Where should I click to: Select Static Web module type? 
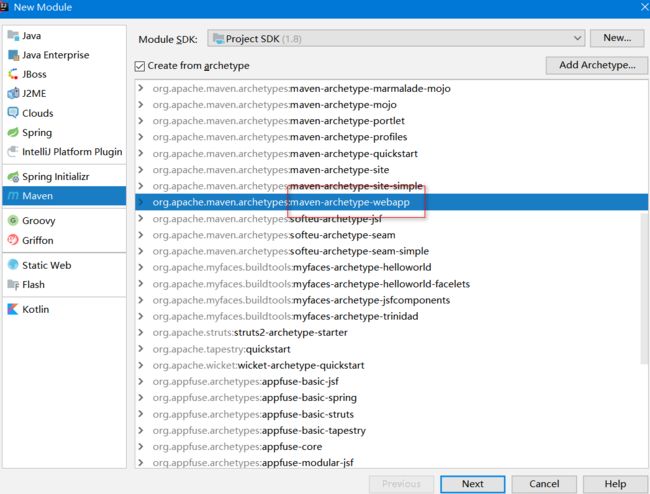pyautogui.click(x=64, y=265)
